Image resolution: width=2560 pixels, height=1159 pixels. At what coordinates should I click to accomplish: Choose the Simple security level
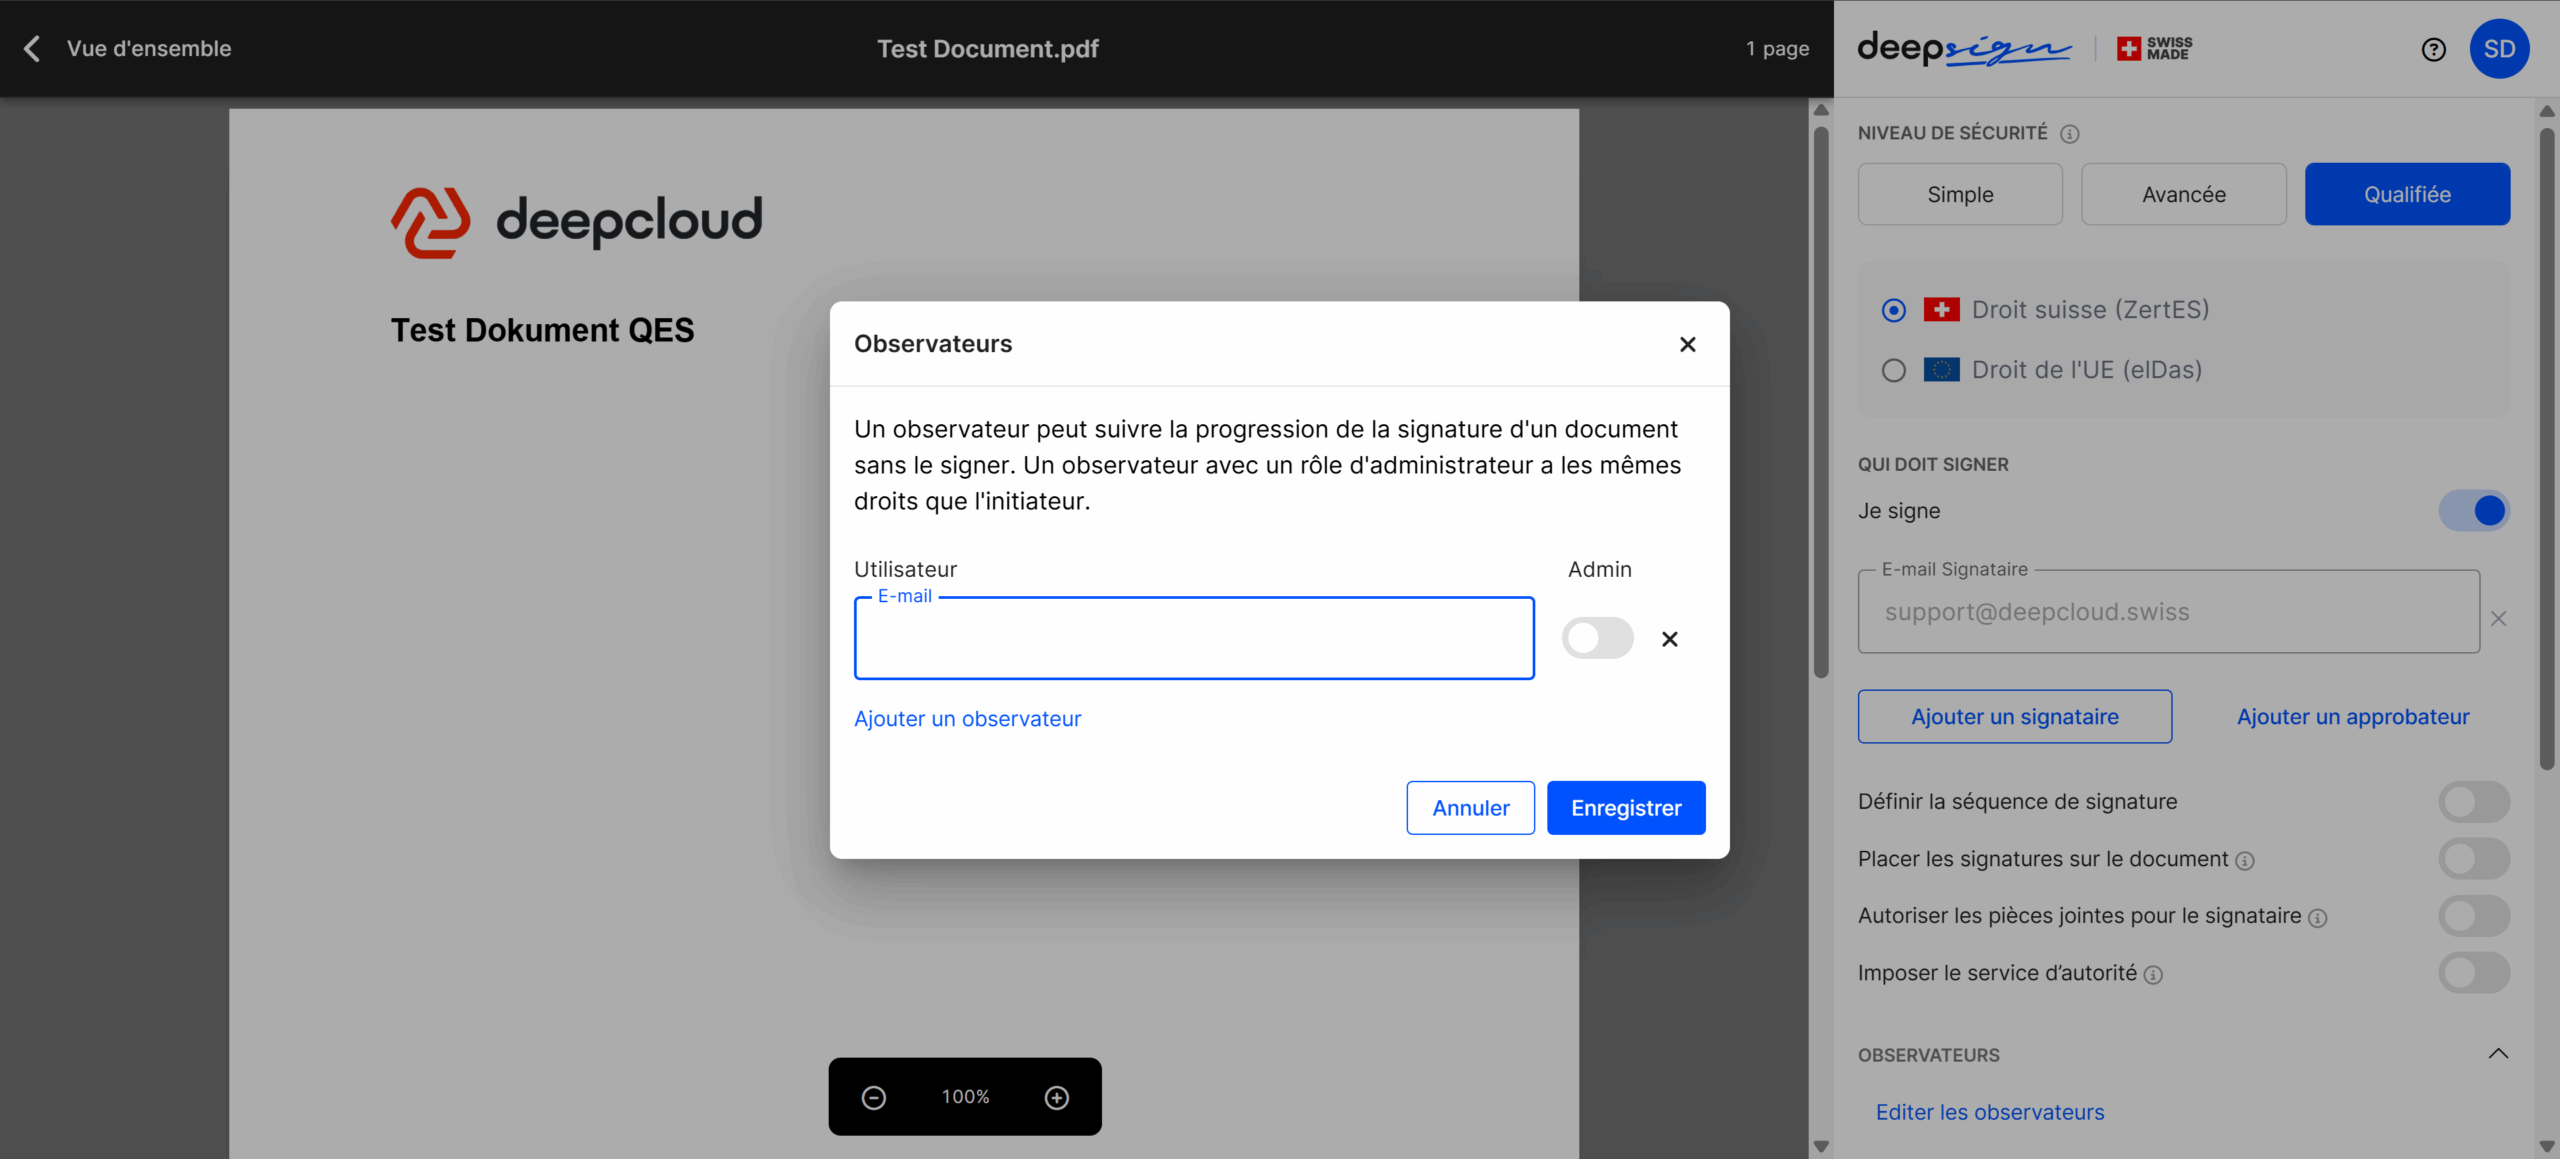pyautogui.click(x=1959, y=194)
